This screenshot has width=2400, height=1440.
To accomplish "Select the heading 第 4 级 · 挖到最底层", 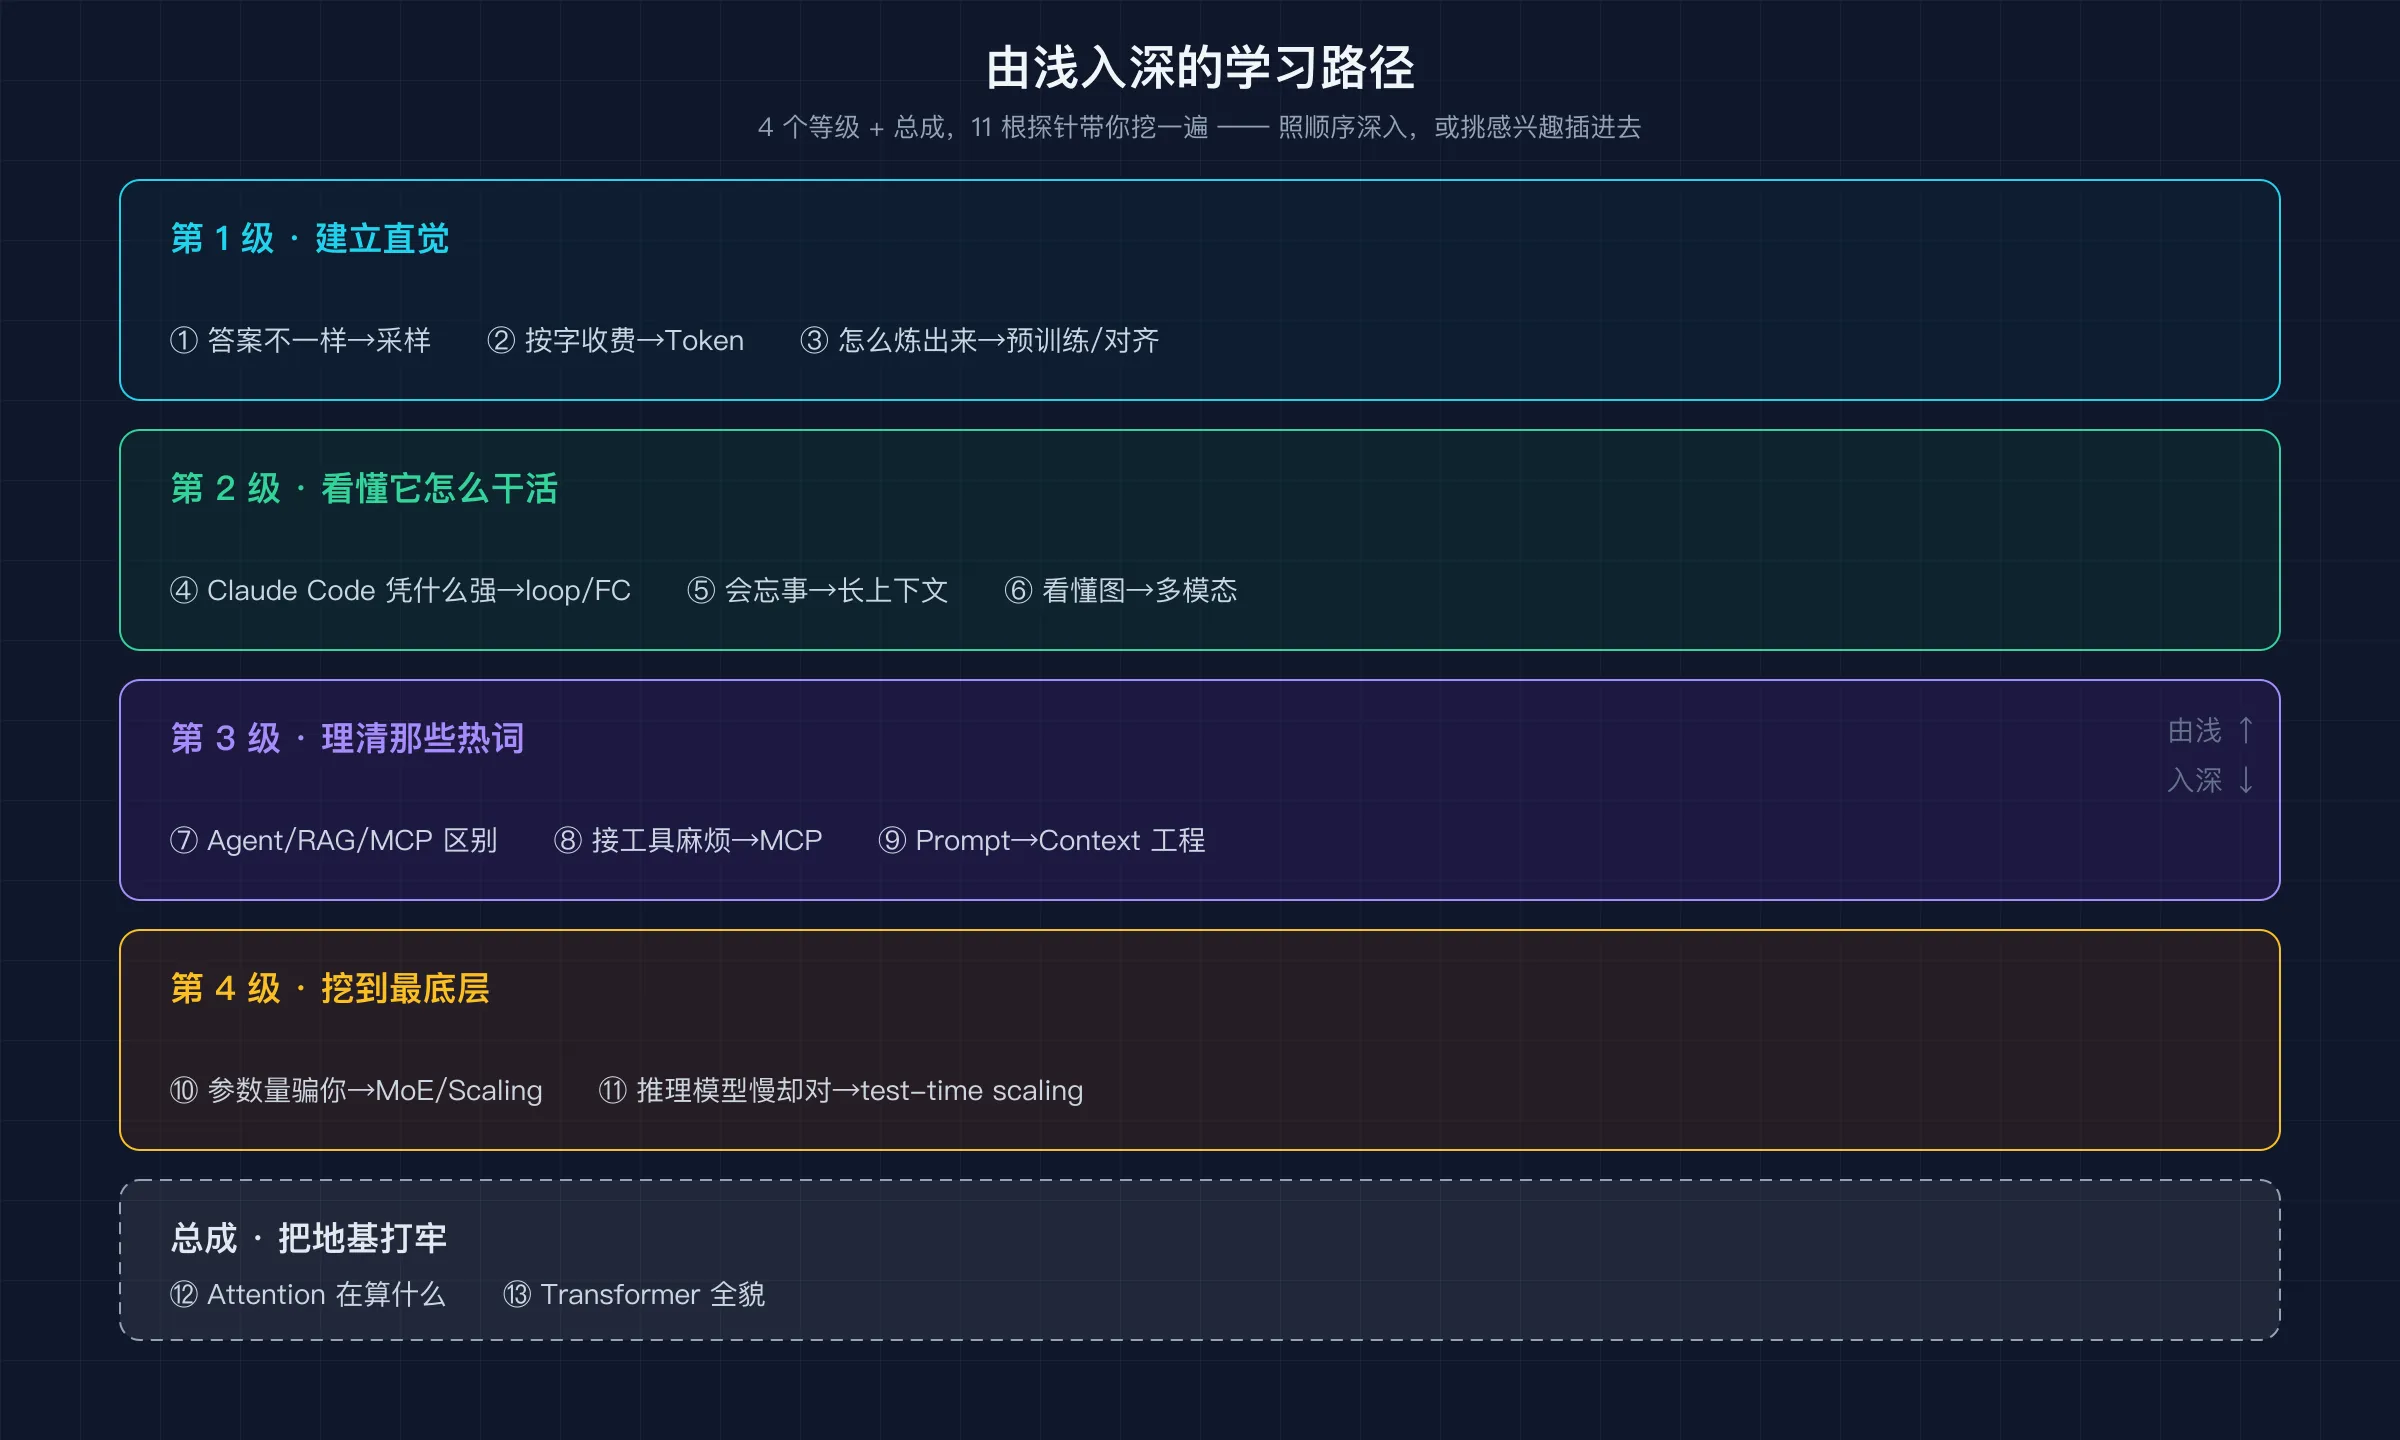I will point(330,988).
